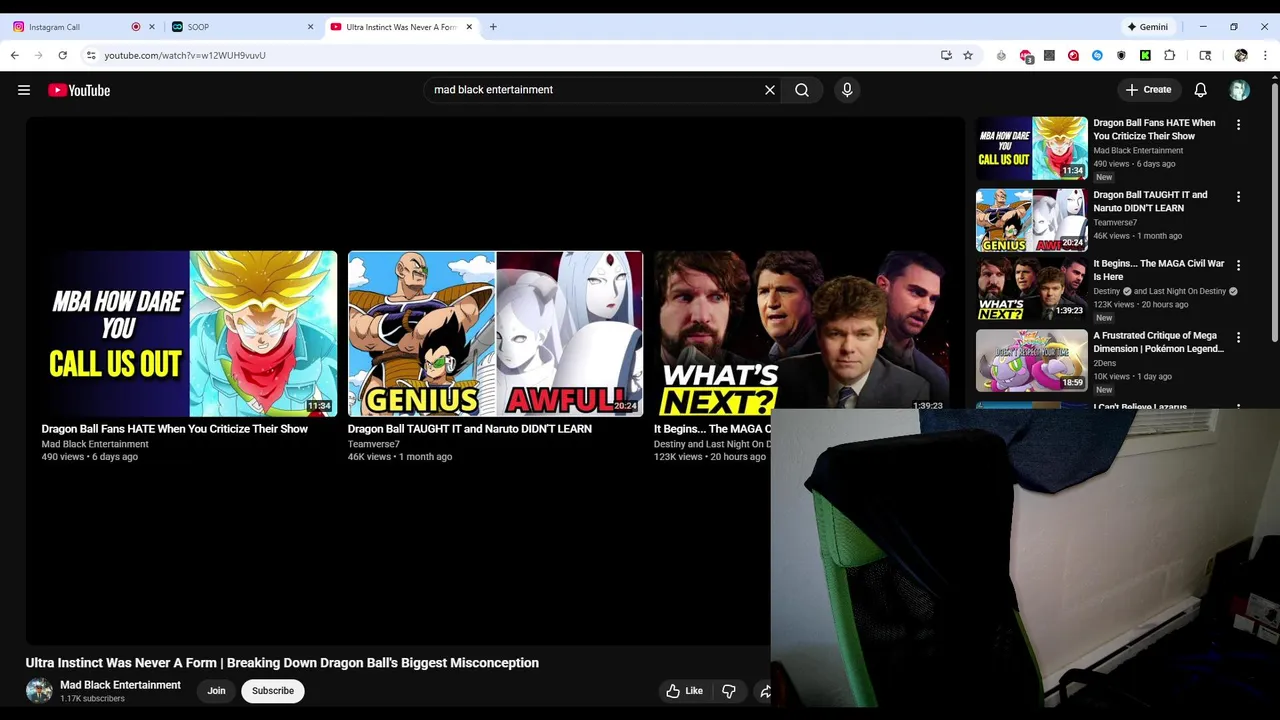Open the red badge extension with counter
This screenshot has width=1280, height=720.
(x=1025, y=55)
